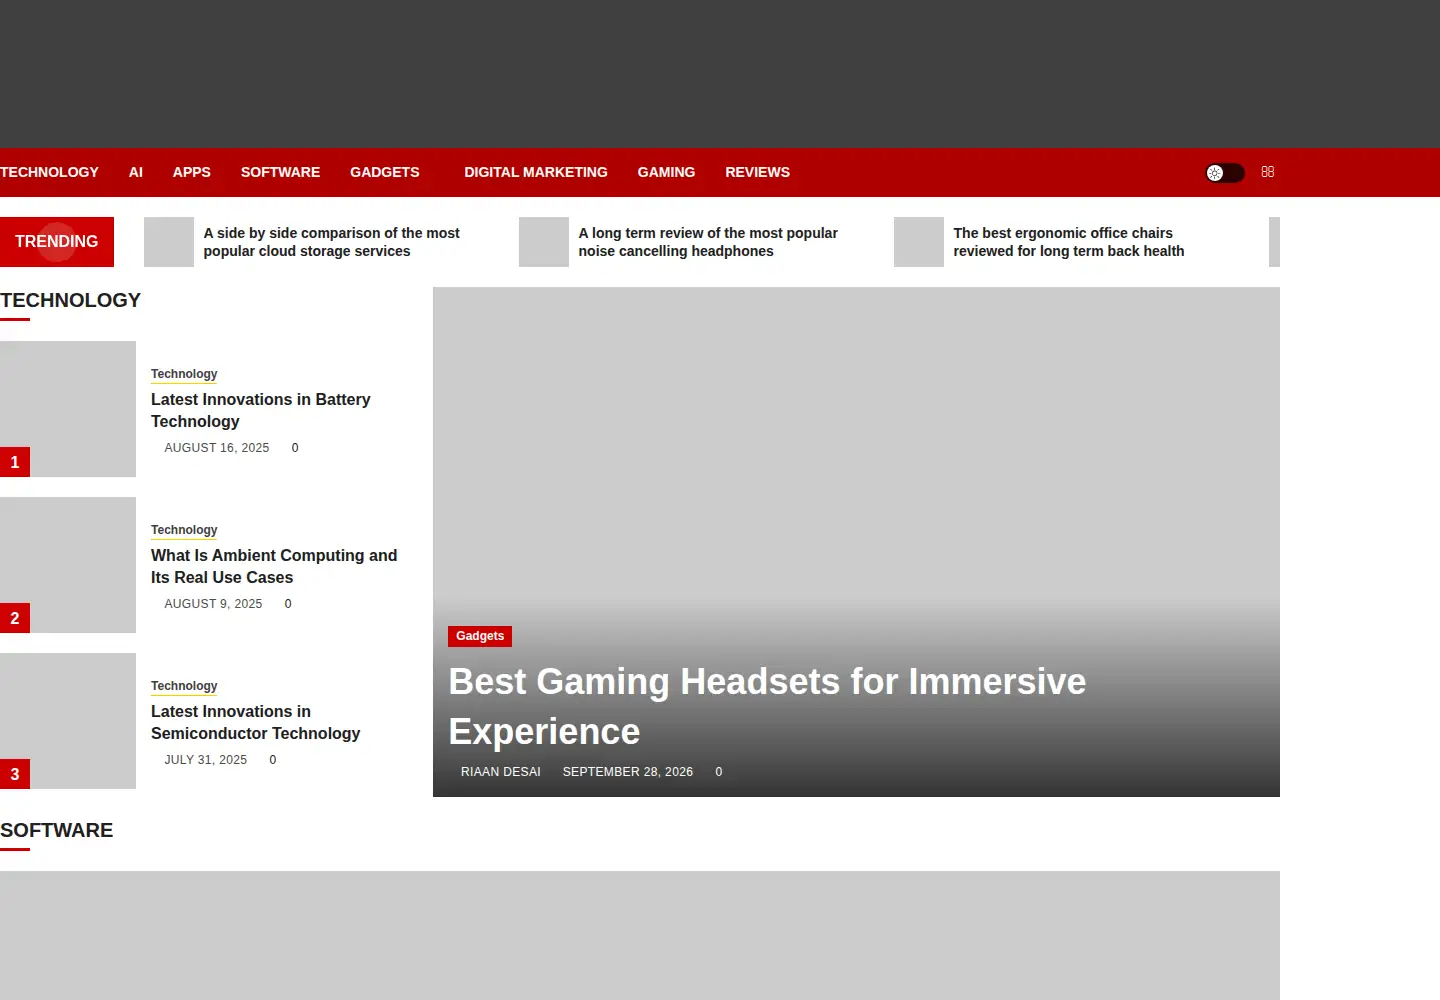Image resolution: width=1440 pixels, height=1000 pixels.
Task: Open the noise cancelling headphones review
Action: click(x=708, y=242)
